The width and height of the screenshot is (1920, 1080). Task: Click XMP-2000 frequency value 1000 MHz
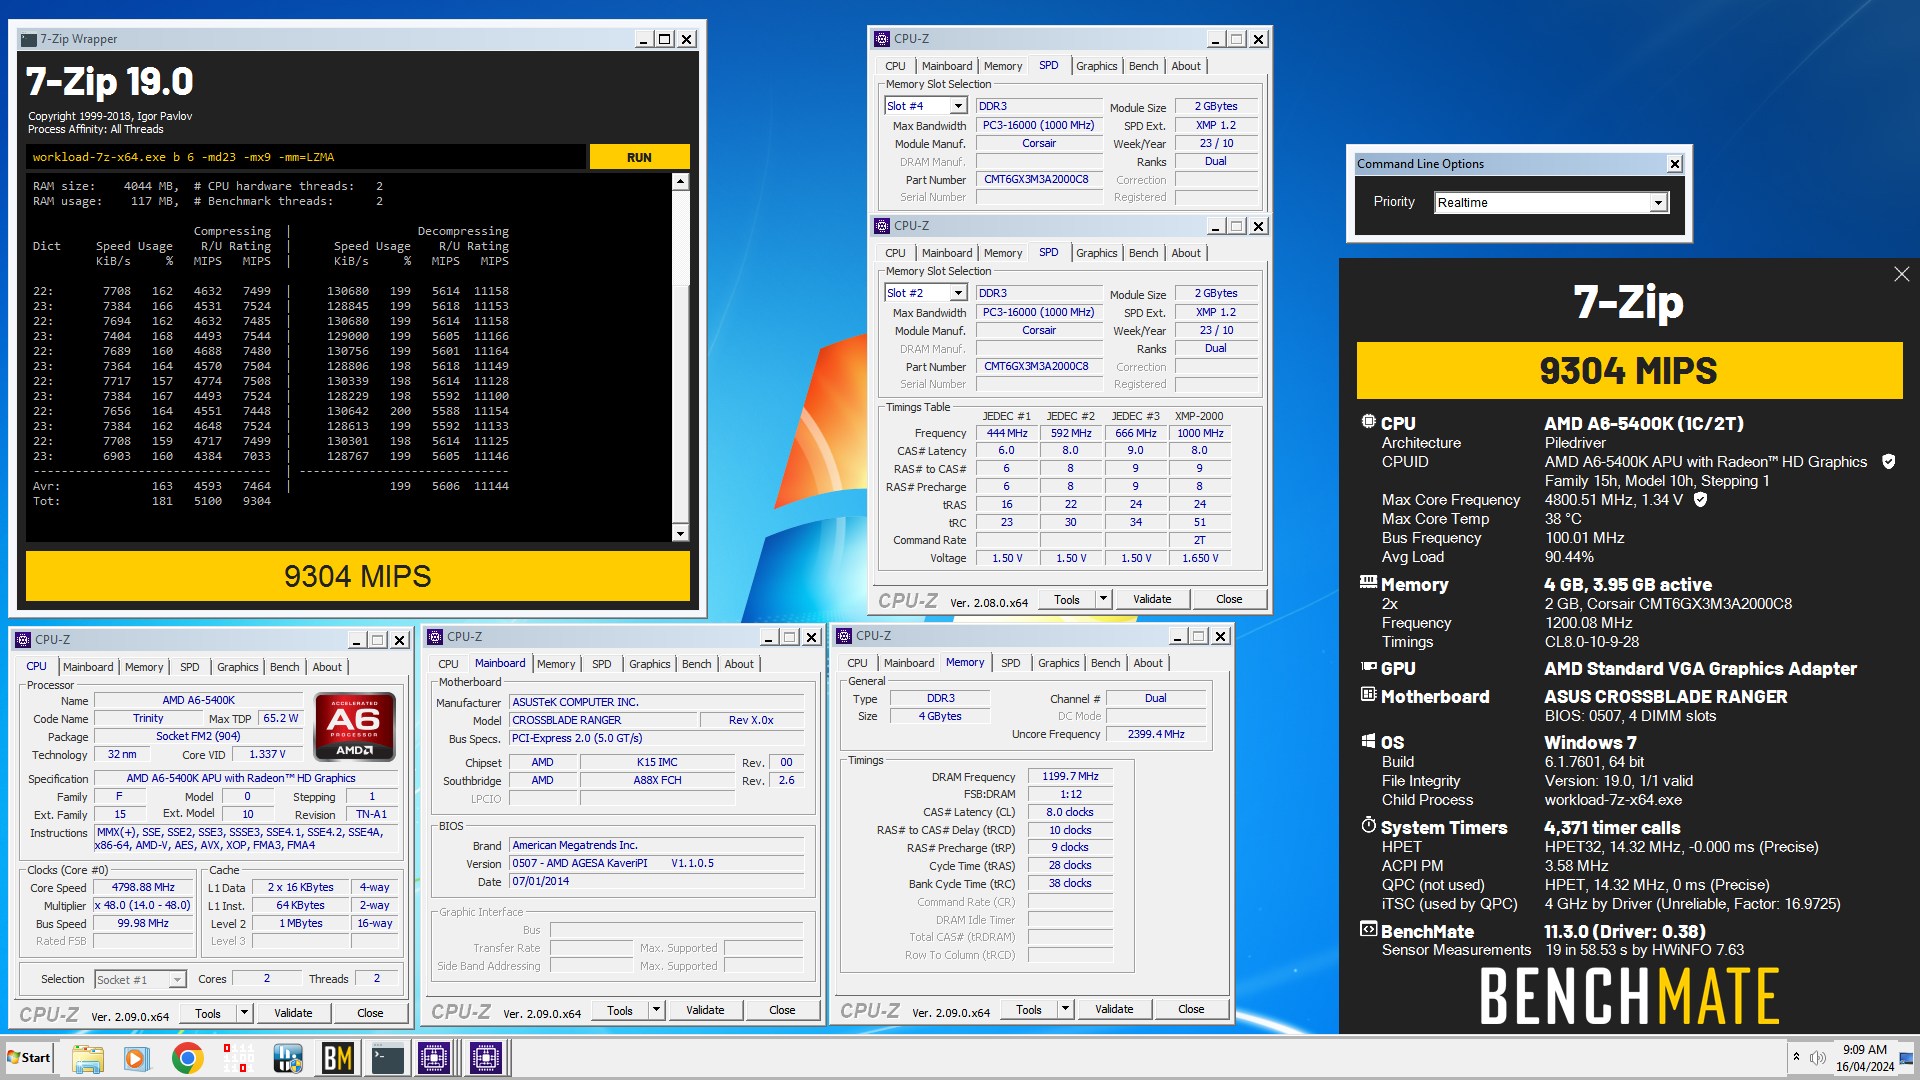pos(1199,433)
